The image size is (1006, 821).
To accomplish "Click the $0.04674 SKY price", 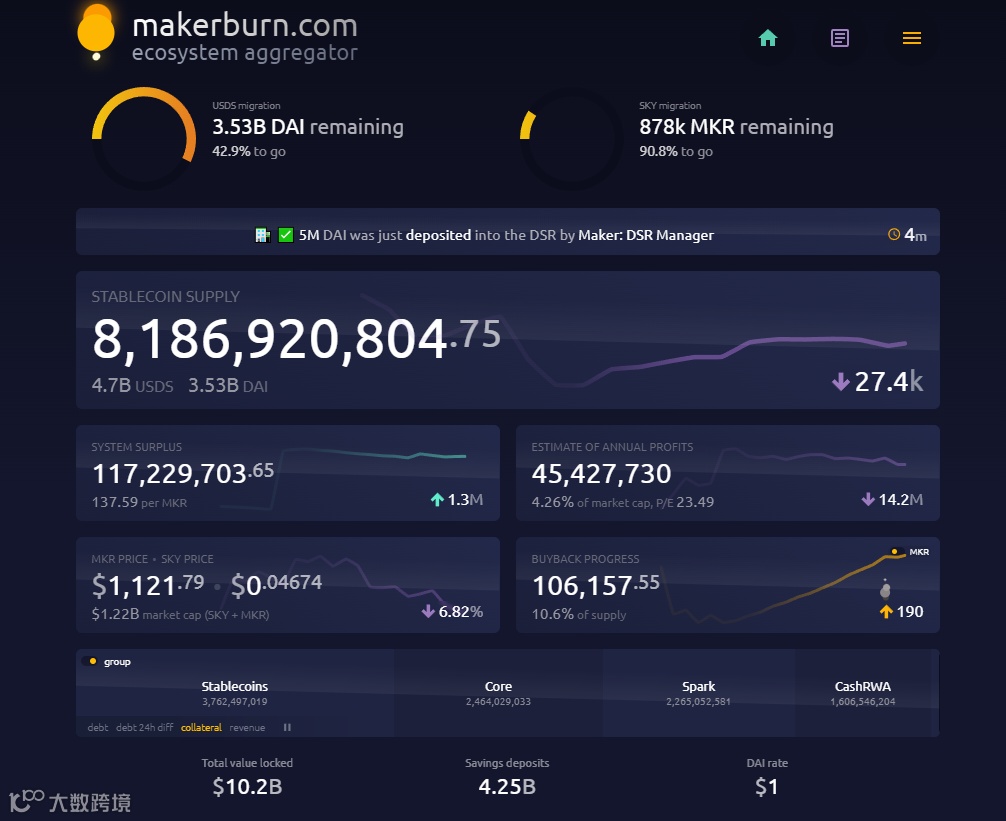I will tap(276, 584).
